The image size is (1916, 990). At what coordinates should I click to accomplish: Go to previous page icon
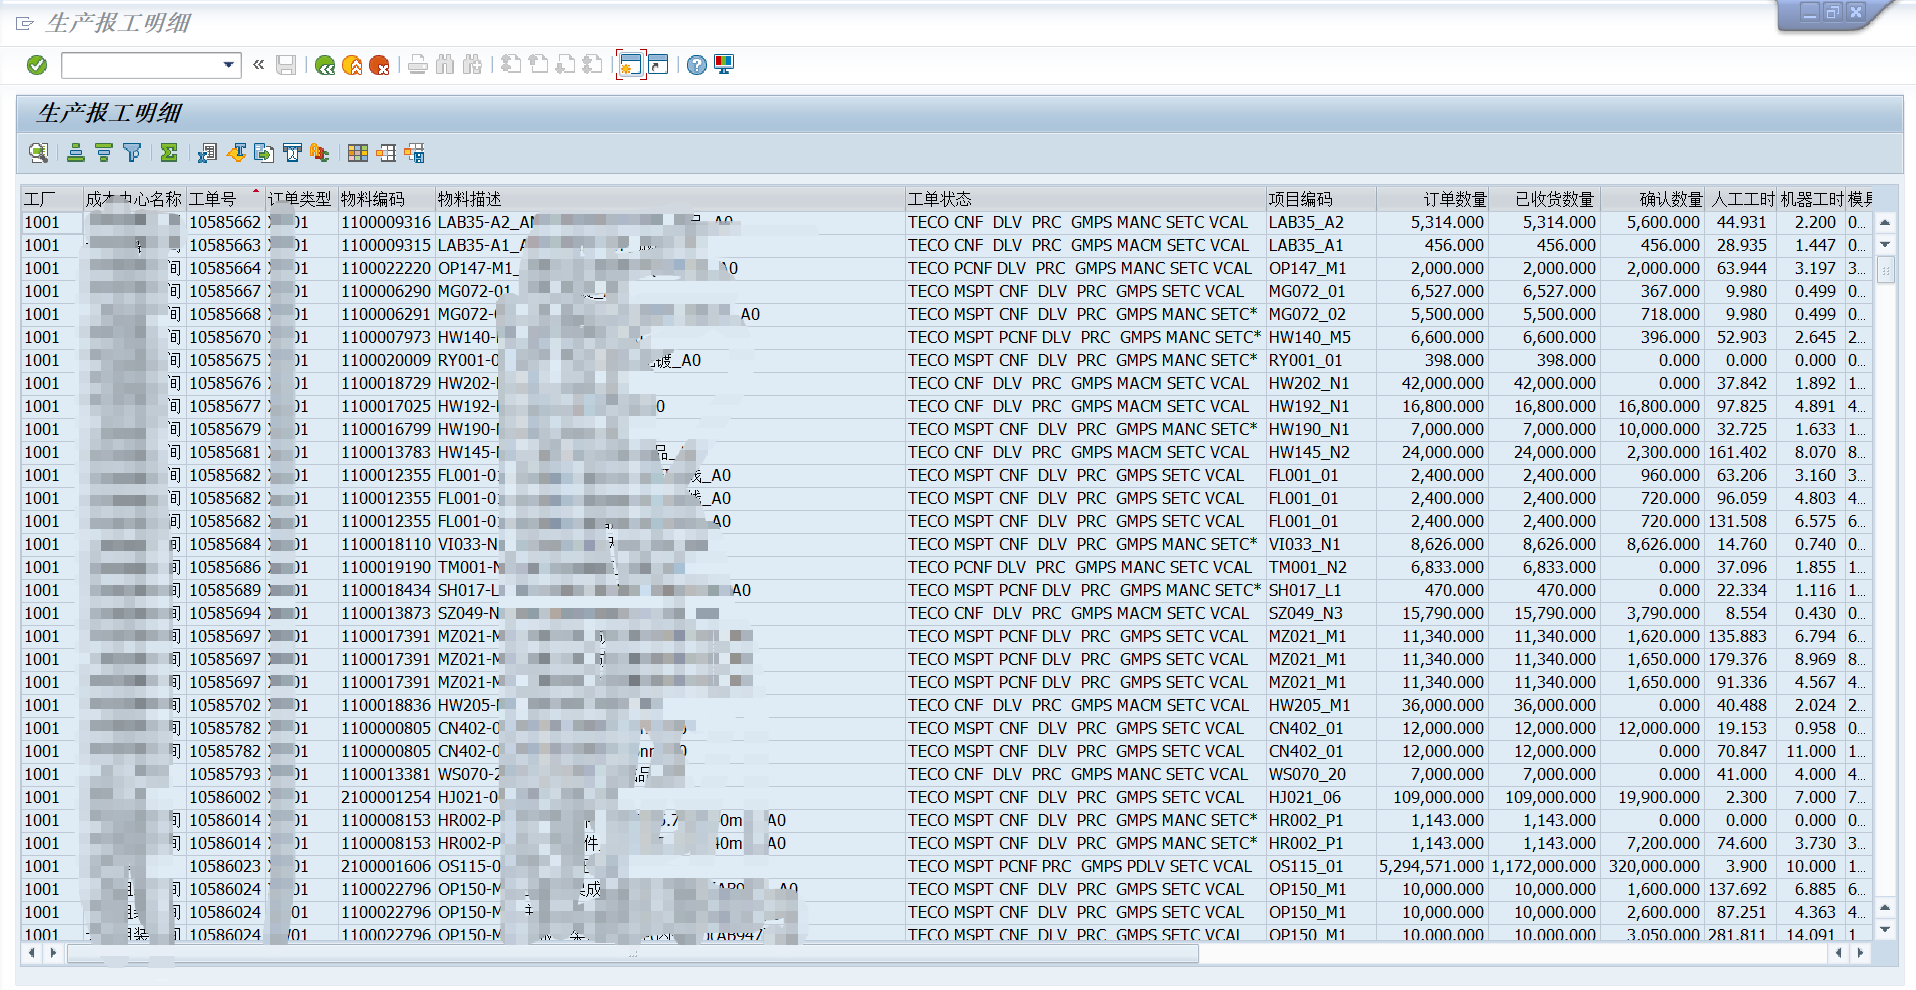[x=538, y=65]
